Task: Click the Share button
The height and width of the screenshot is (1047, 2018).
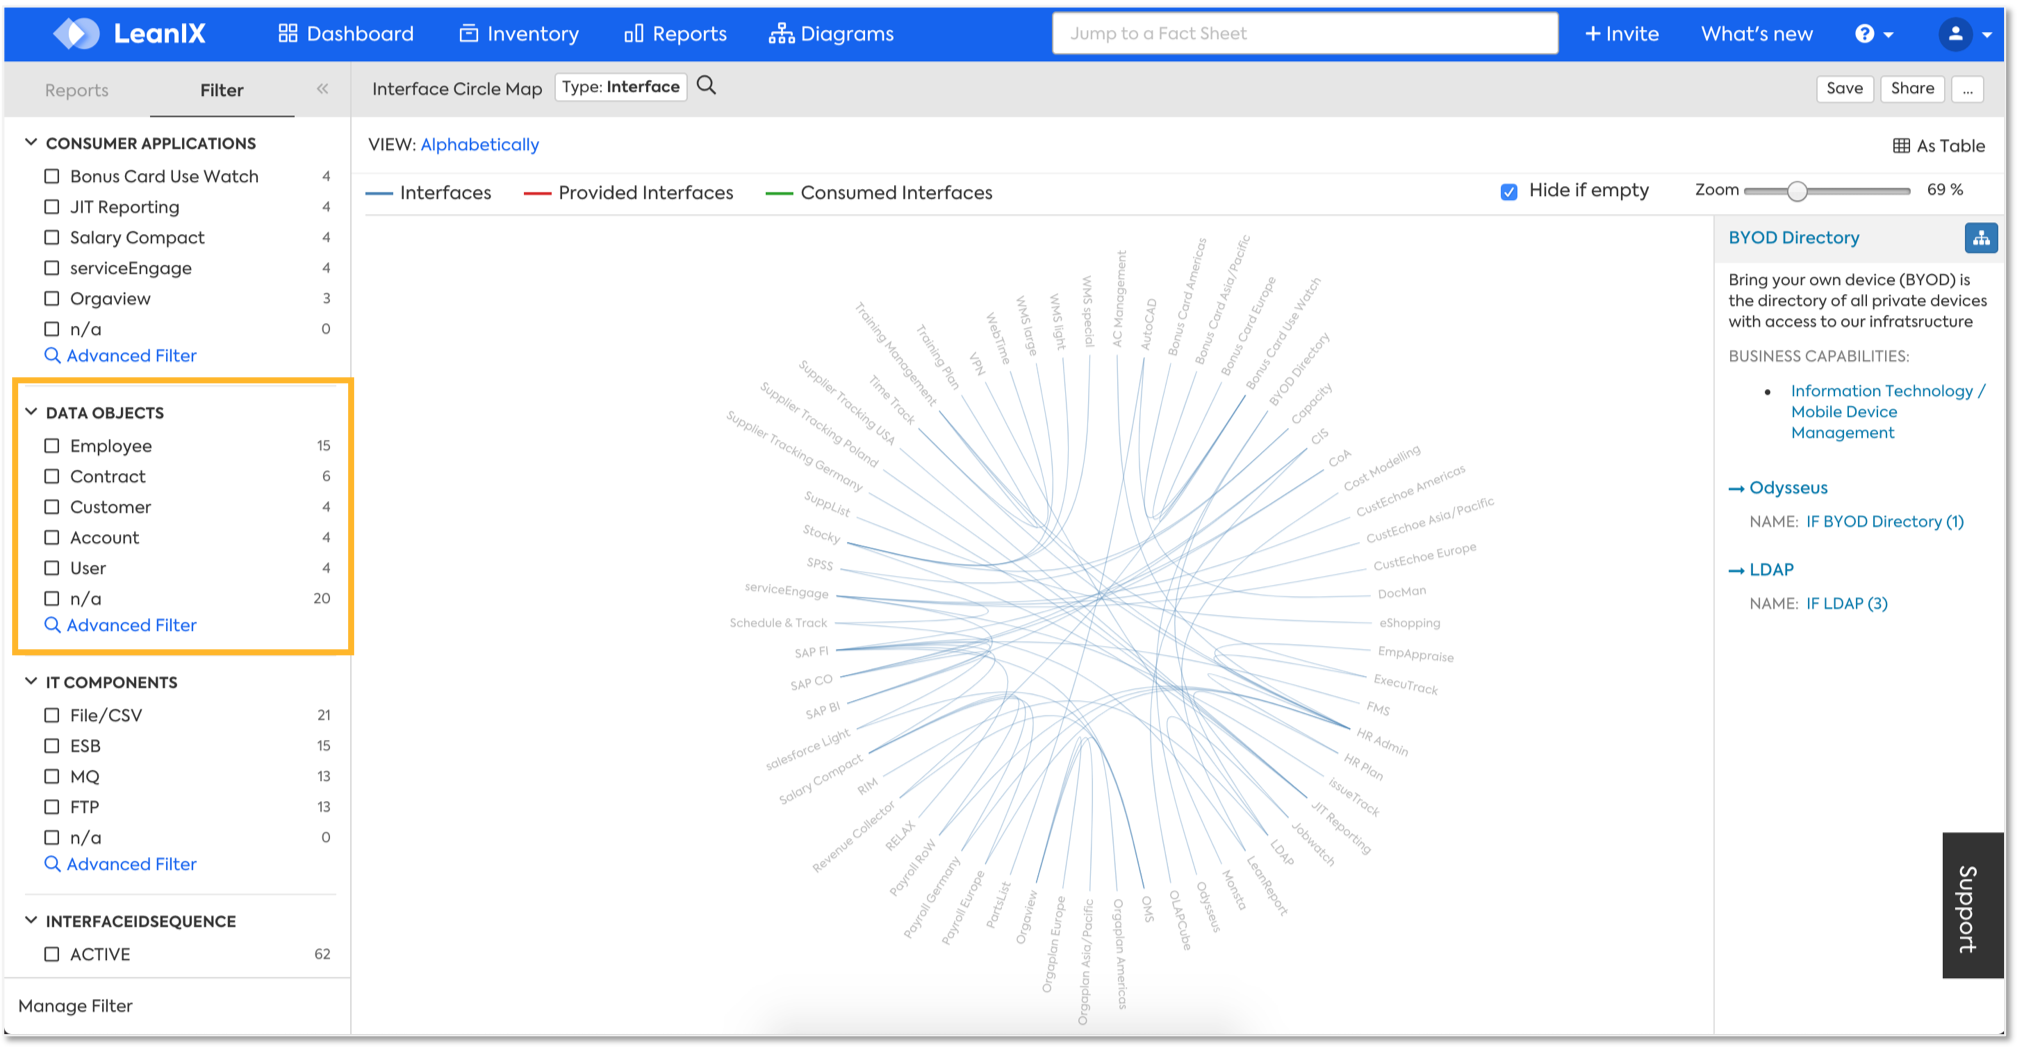Action: pyautogui.click(x=1912, y=89)
